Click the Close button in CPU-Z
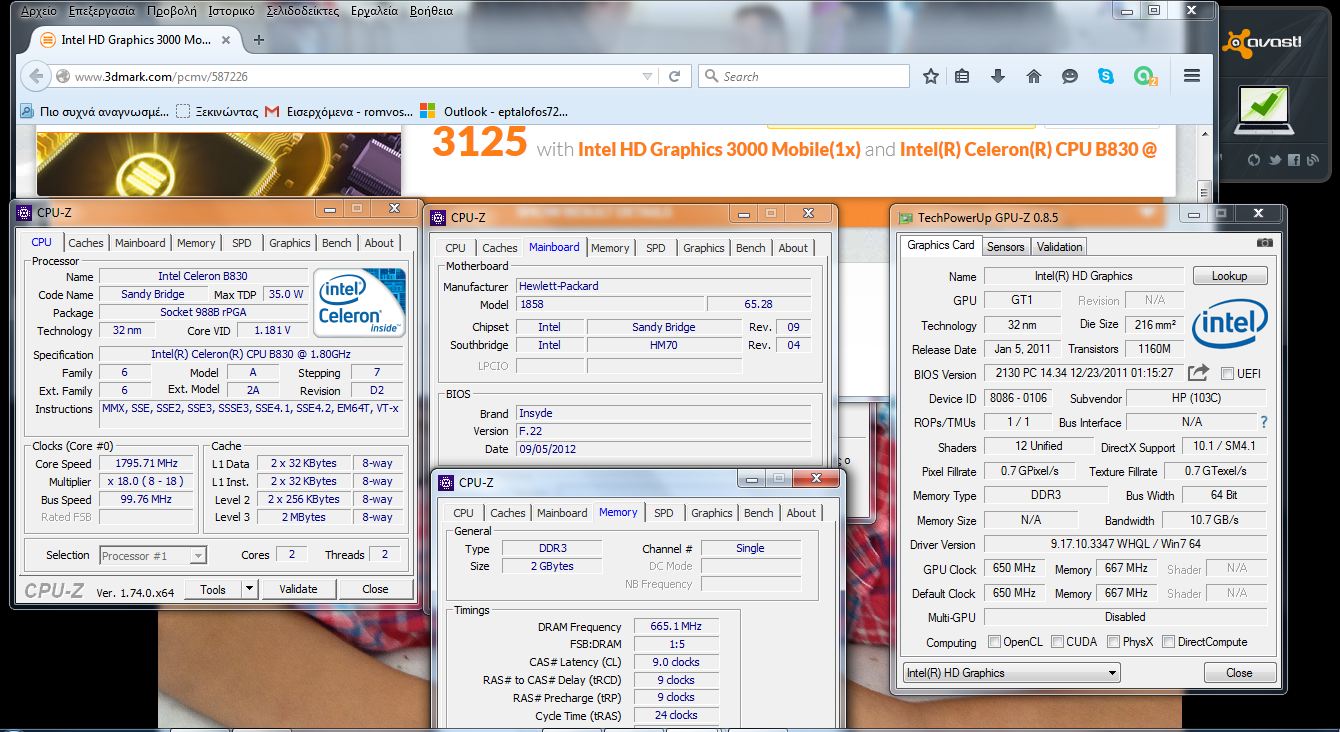 click(x=375, y=589)
